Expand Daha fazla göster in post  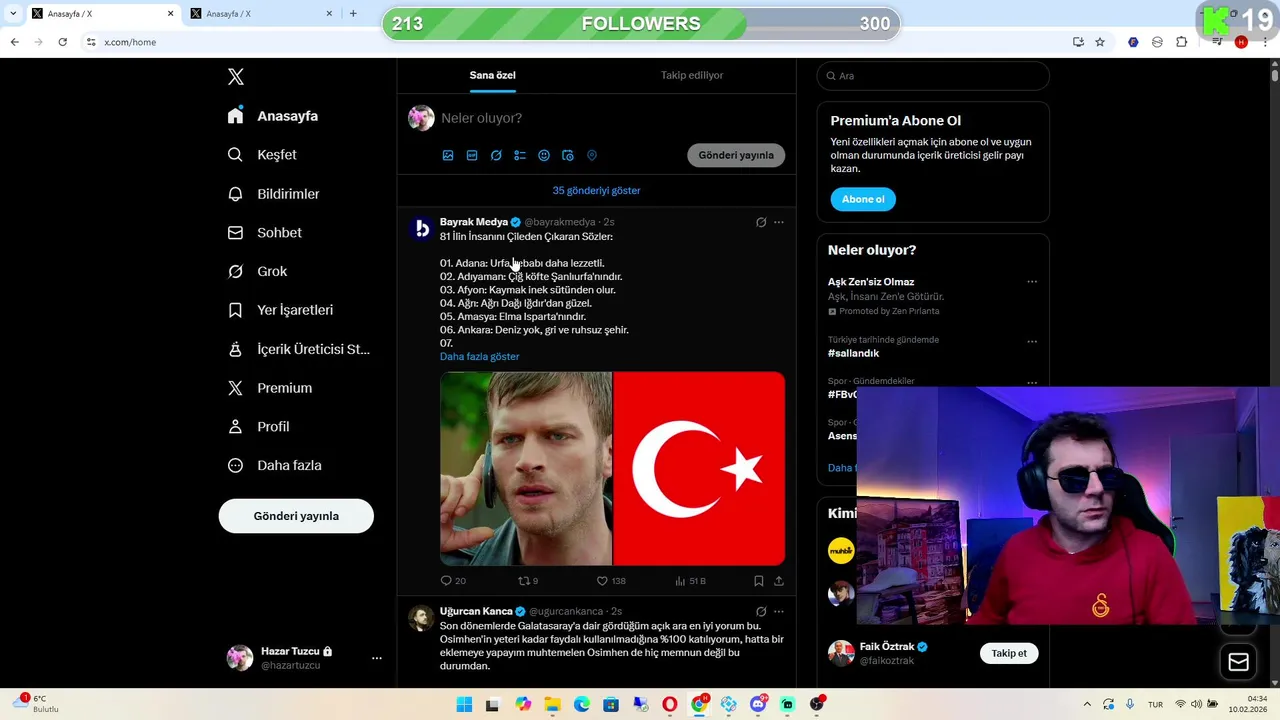tap(480, 356)
